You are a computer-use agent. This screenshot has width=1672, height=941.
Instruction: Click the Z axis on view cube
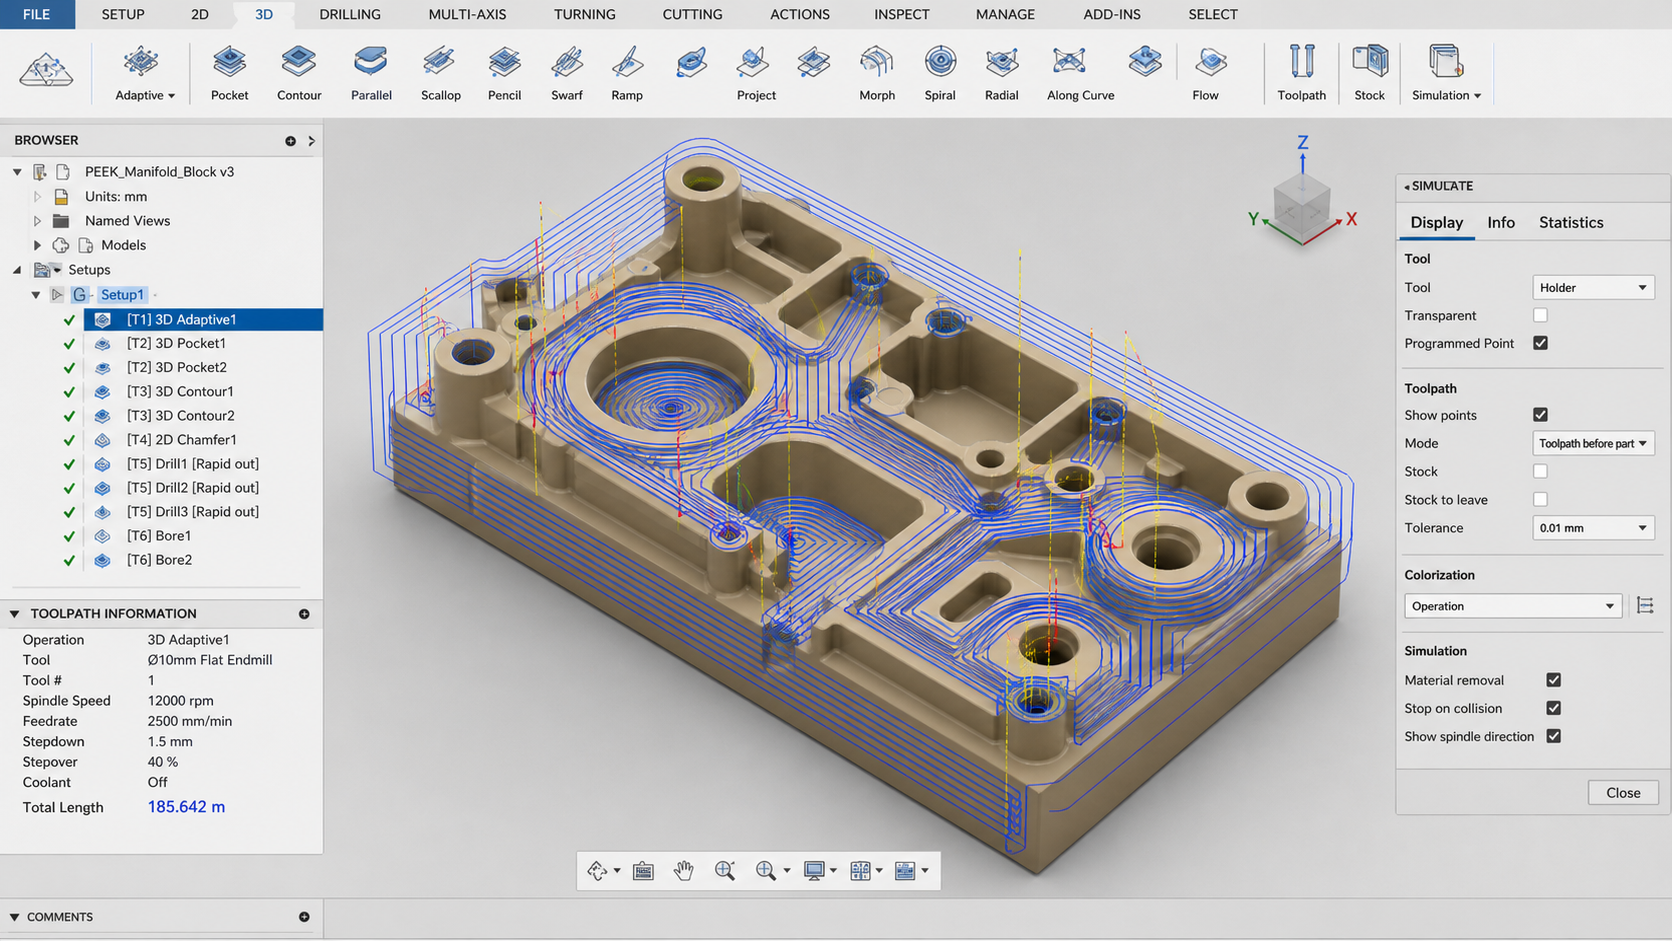coord(1303,143)
